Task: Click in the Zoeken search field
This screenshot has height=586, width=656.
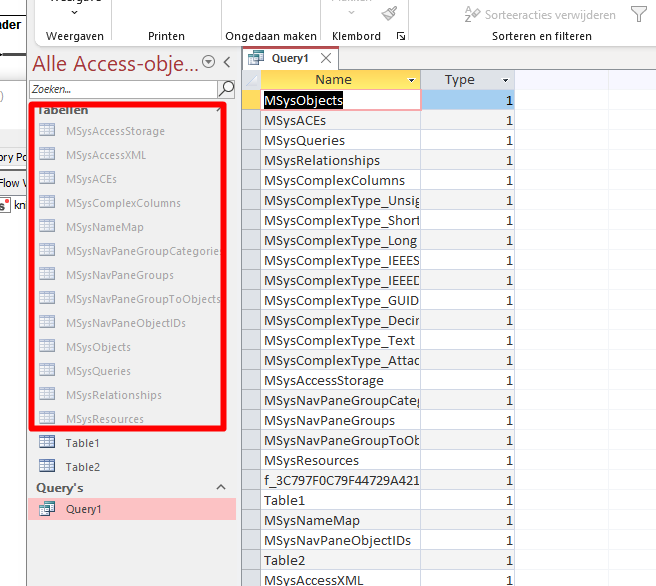Action: click(x=123, y=89)
